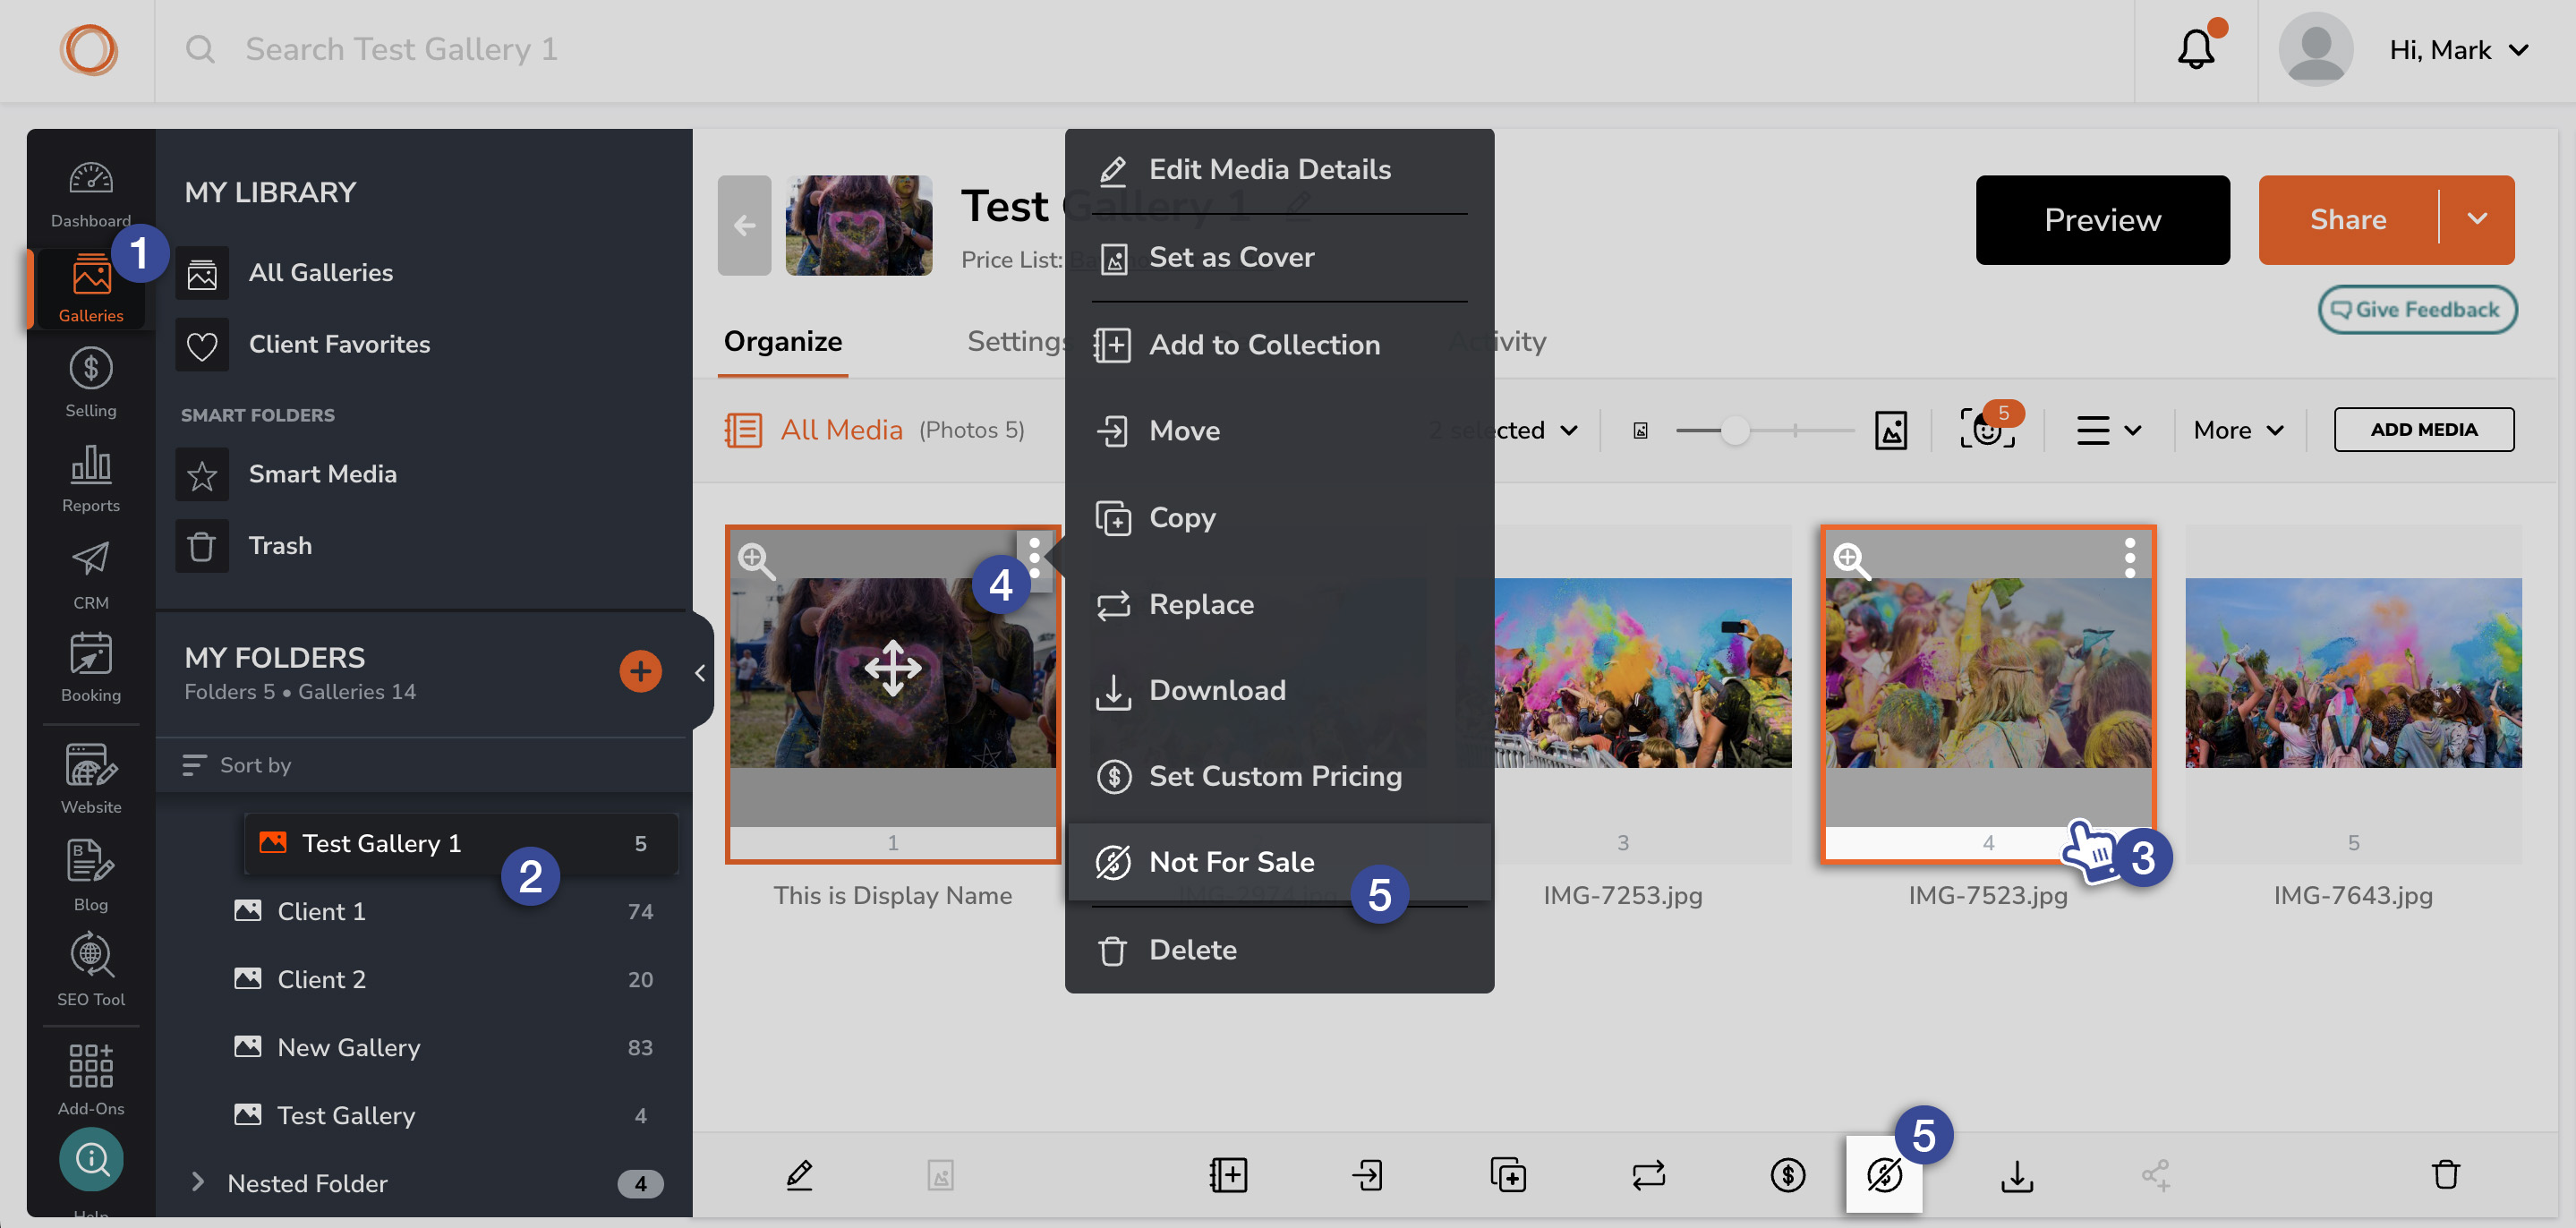Click the Preview button
This screenshot has width=2576, height=1228.
point(2102,219)
